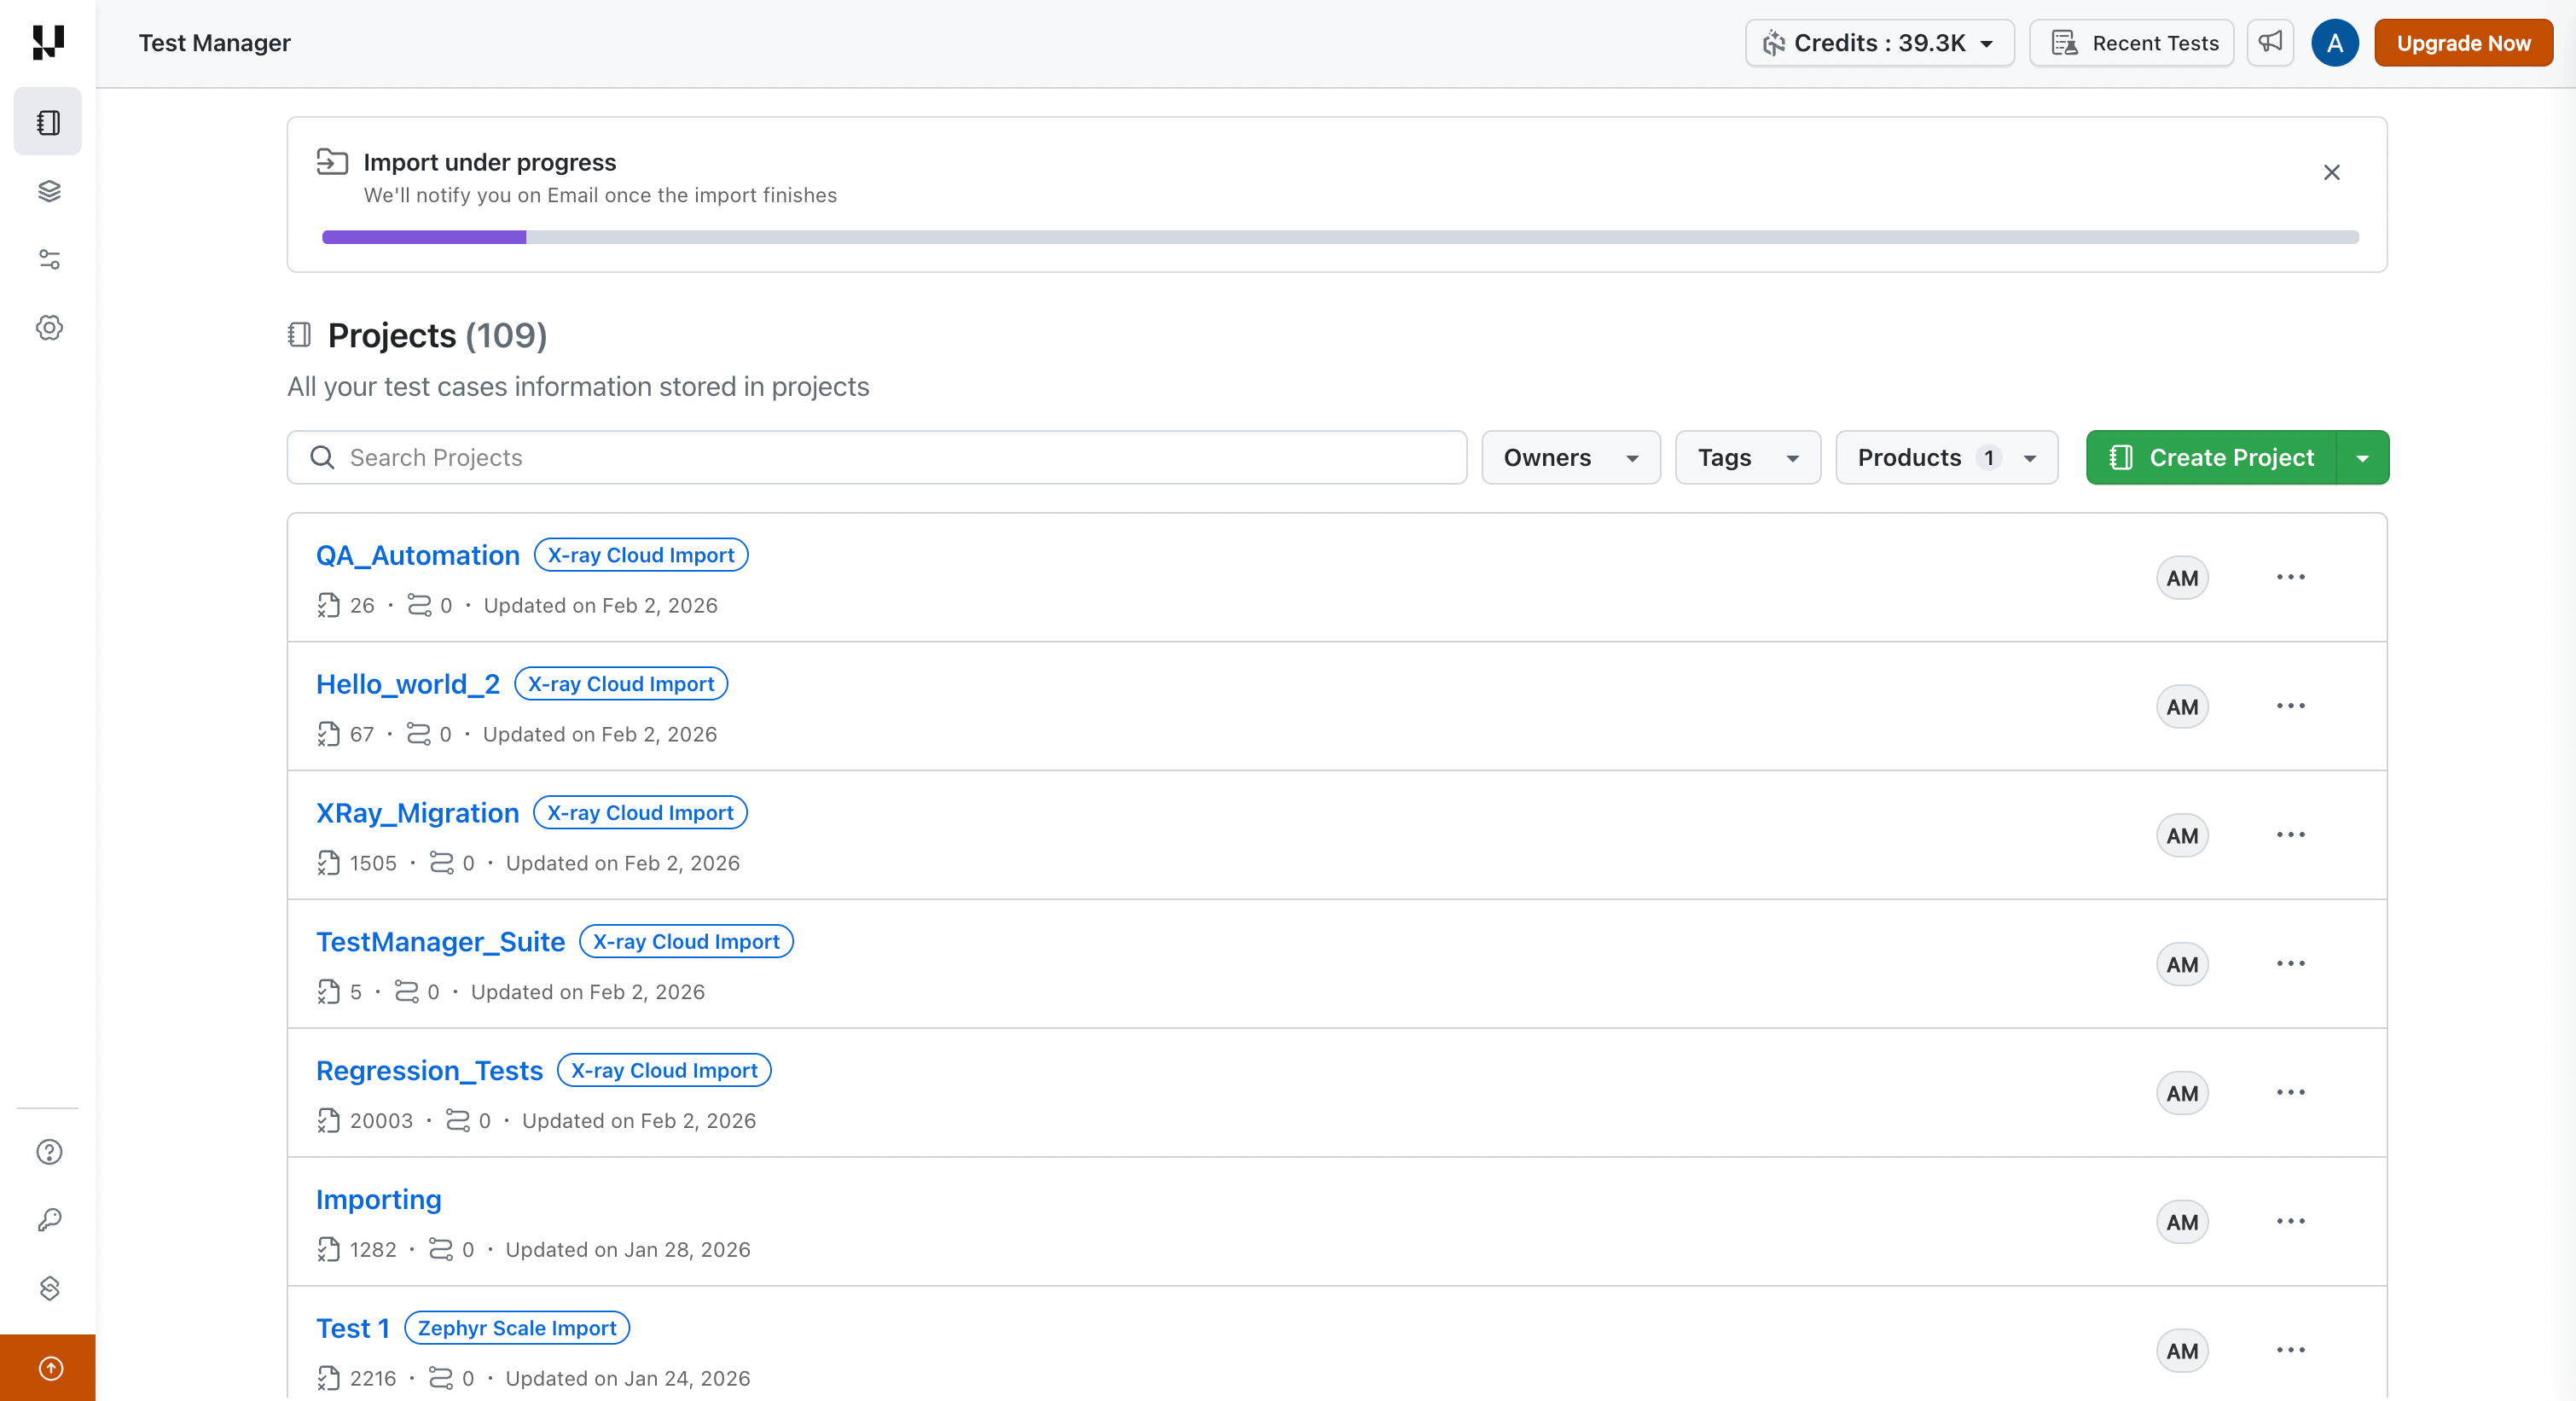Open more options for Regression_Tests project
The height and width of the screenshot is (1401, 2576).
pyautogui.click(x=2290, y=1092)
